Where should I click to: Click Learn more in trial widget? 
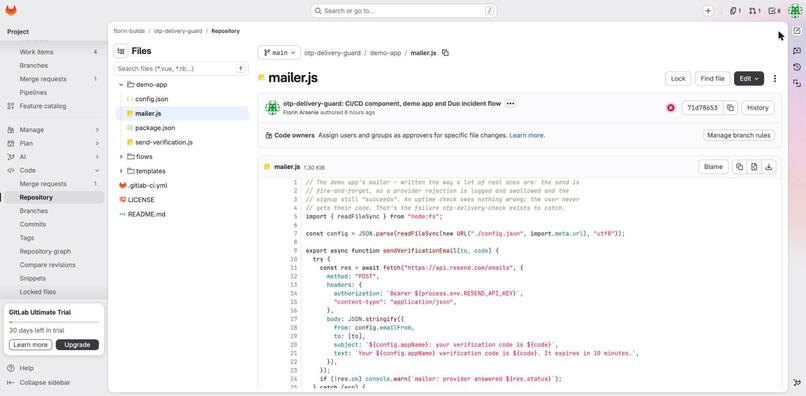pos(30,345)
